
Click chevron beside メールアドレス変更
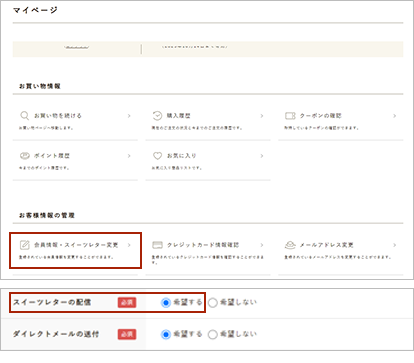click(x=394, y=245)
